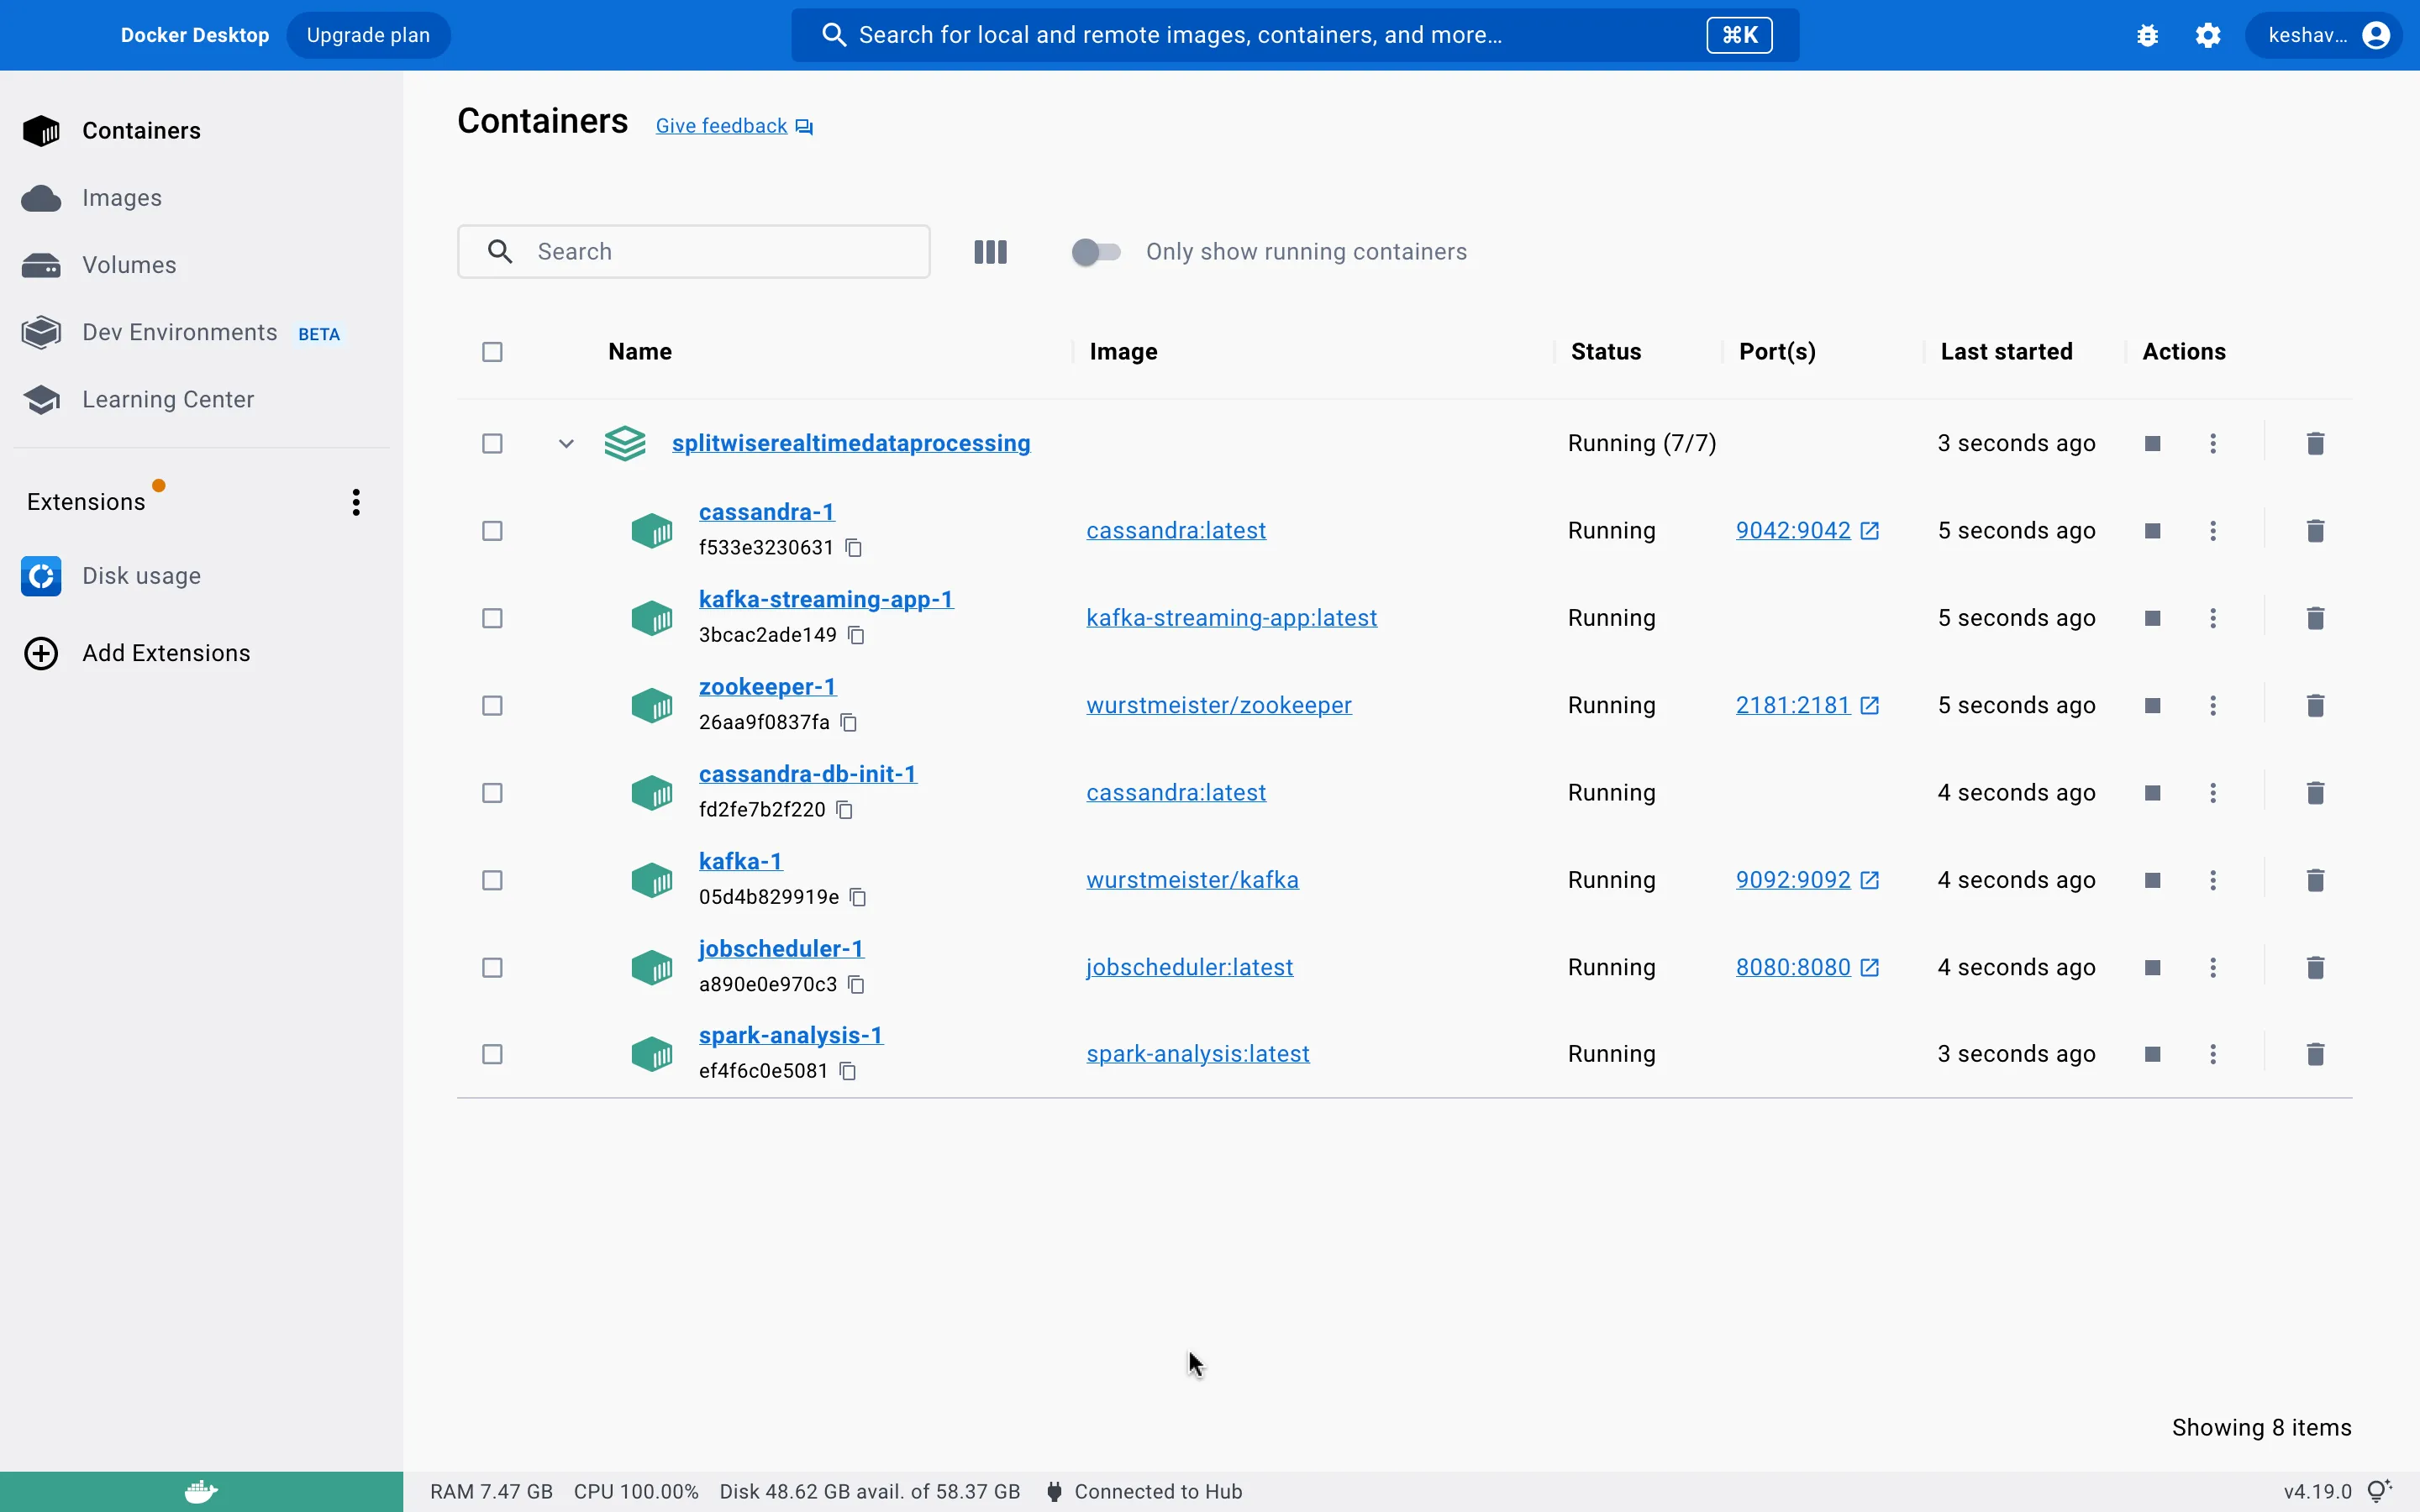
Task: Delete the splitwiserealtimedataprocessing stack
Action: coord(2315,444)
